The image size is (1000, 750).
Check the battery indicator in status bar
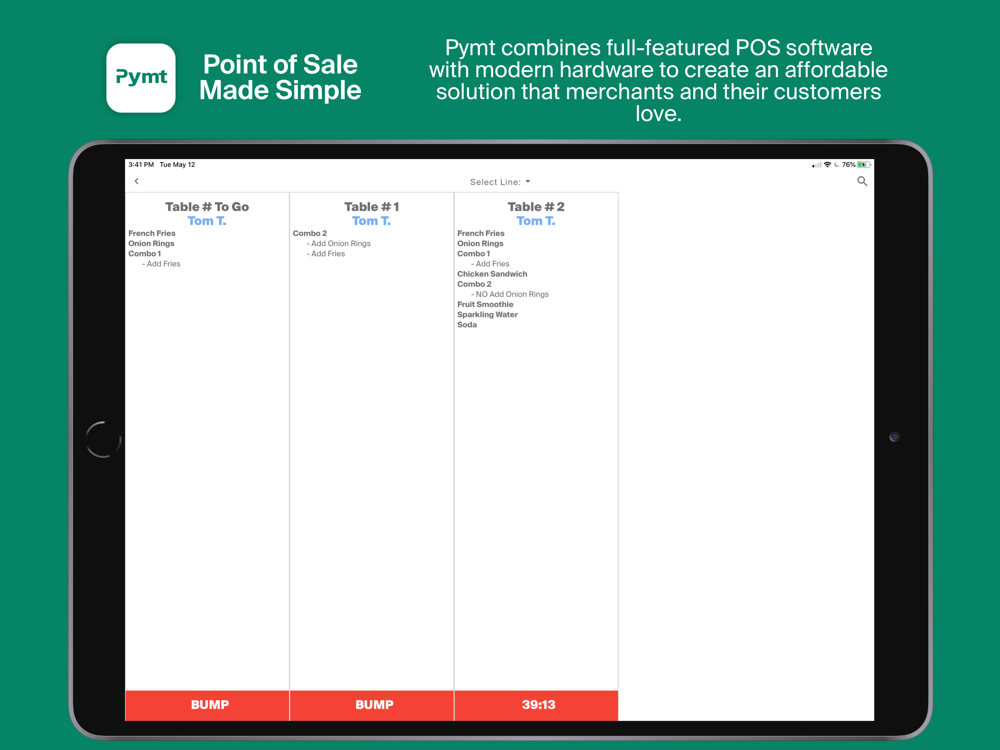(x=864, y=165)
